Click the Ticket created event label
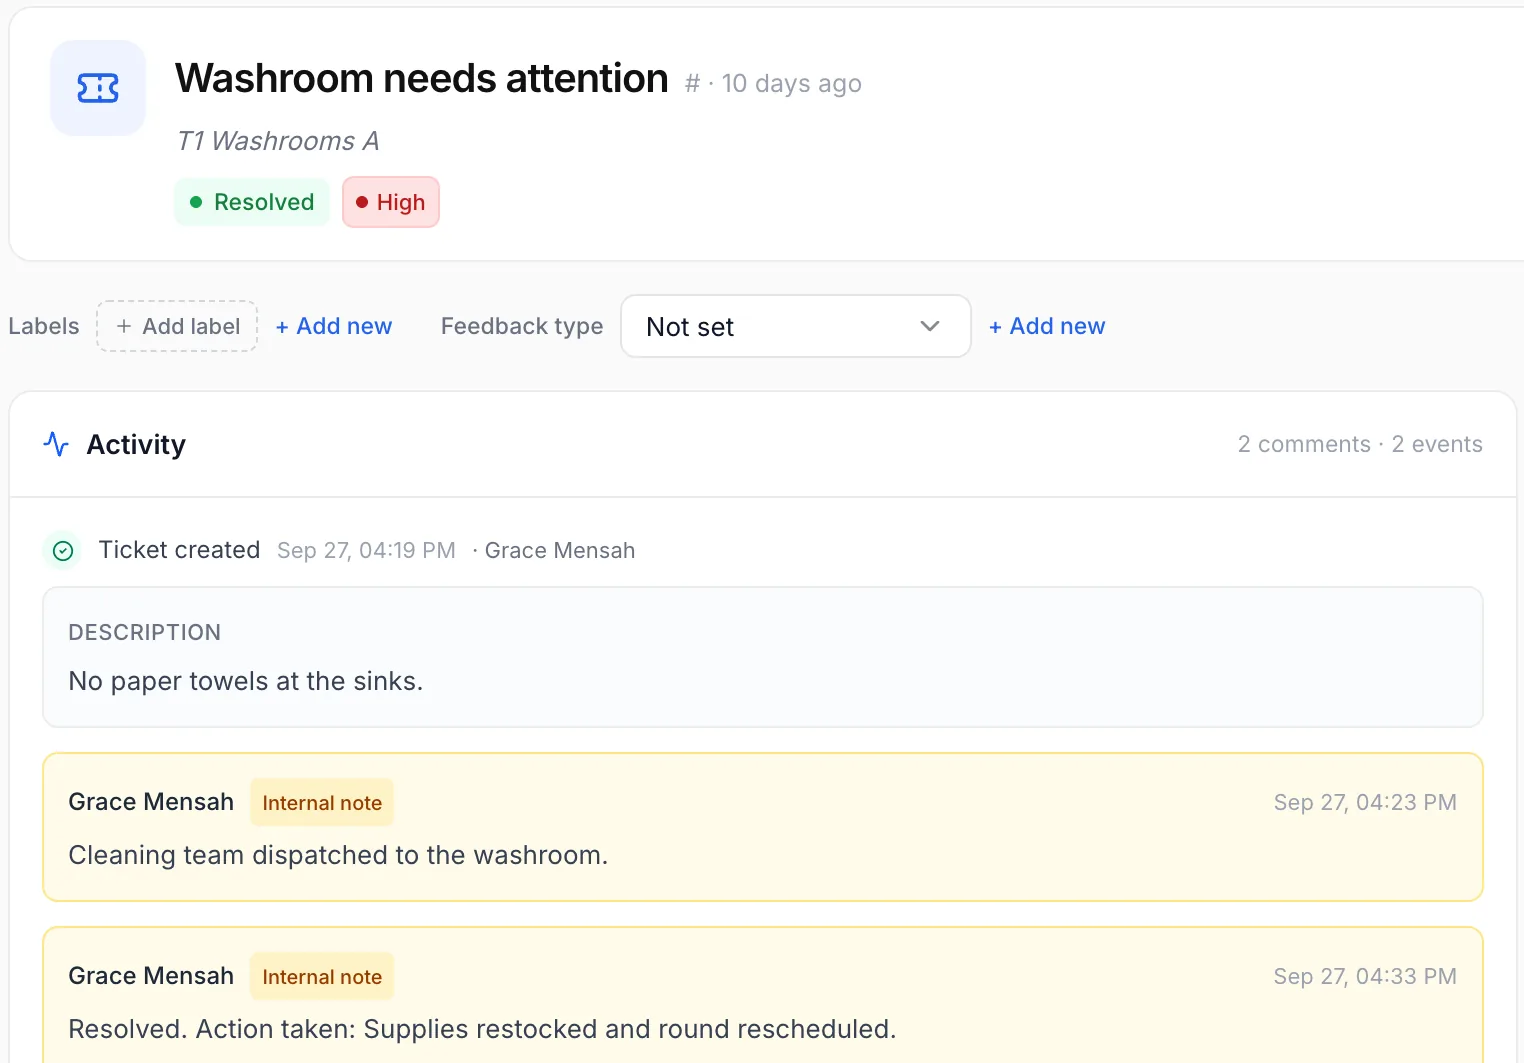This screenshot has width=1524, height=1063. (179, 550)
